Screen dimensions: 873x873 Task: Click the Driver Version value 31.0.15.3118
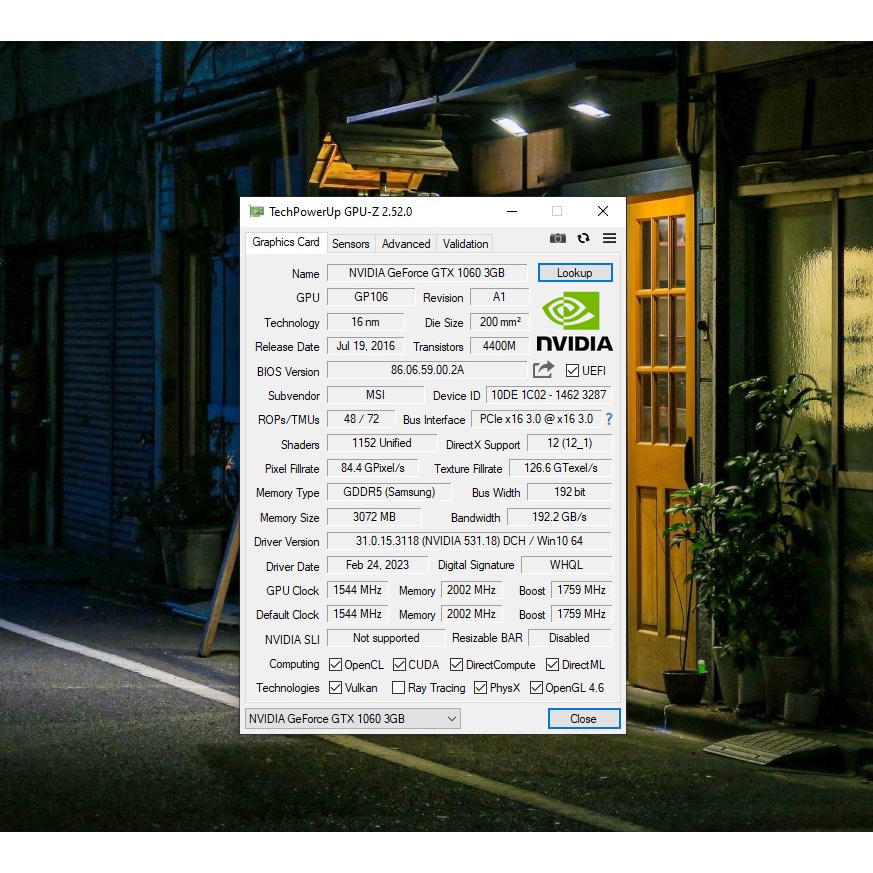coord(469,541)
